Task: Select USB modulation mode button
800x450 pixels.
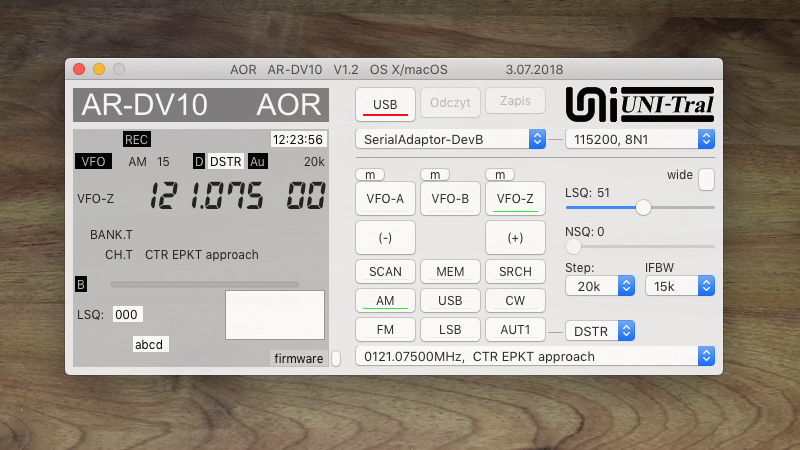Action: point(450,301)
